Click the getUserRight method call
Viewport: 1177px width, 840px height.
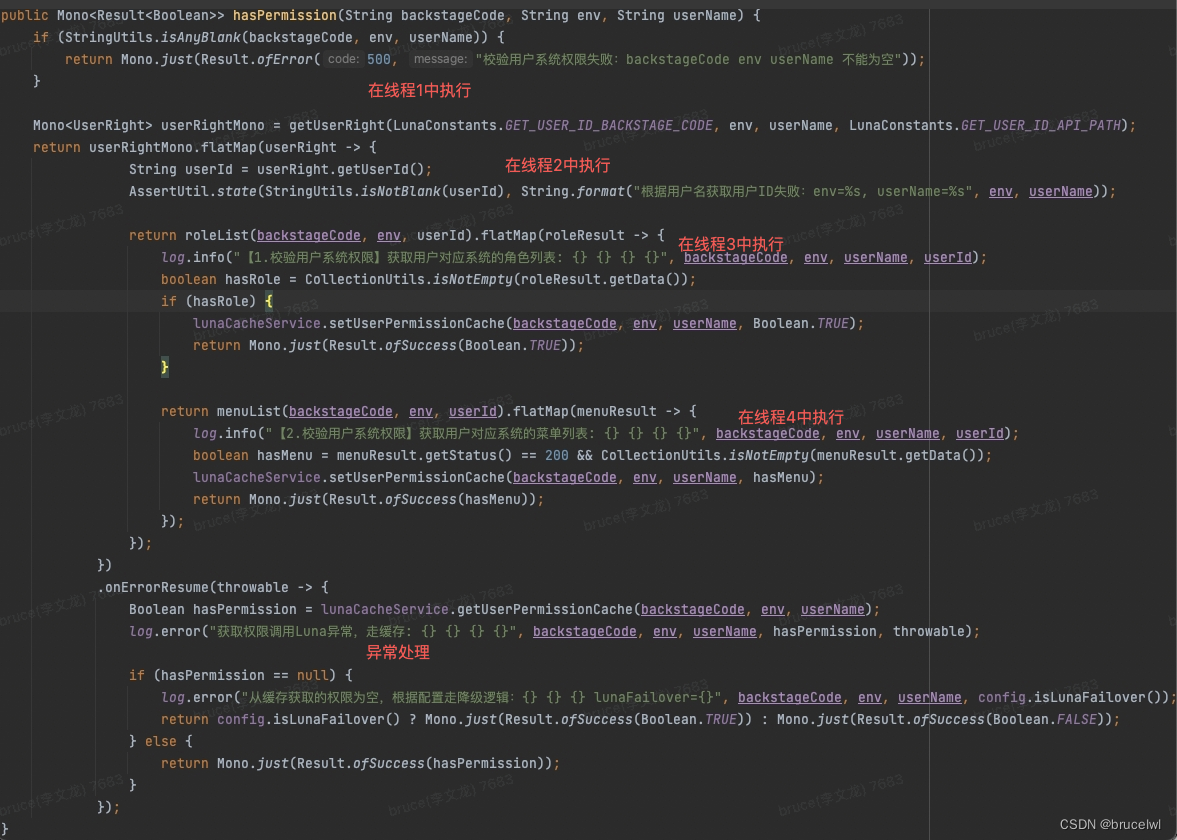click(337, 125)
